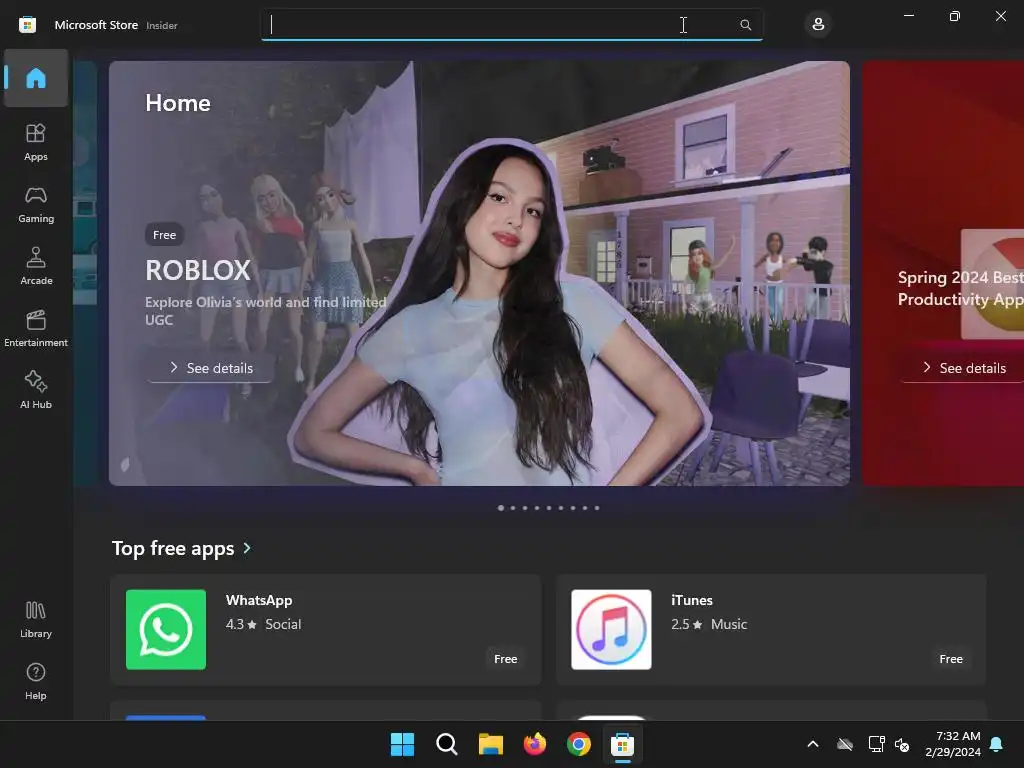Open the Arcade section
The width and height of the screenshot is (1024, 768).
[36, 266]
